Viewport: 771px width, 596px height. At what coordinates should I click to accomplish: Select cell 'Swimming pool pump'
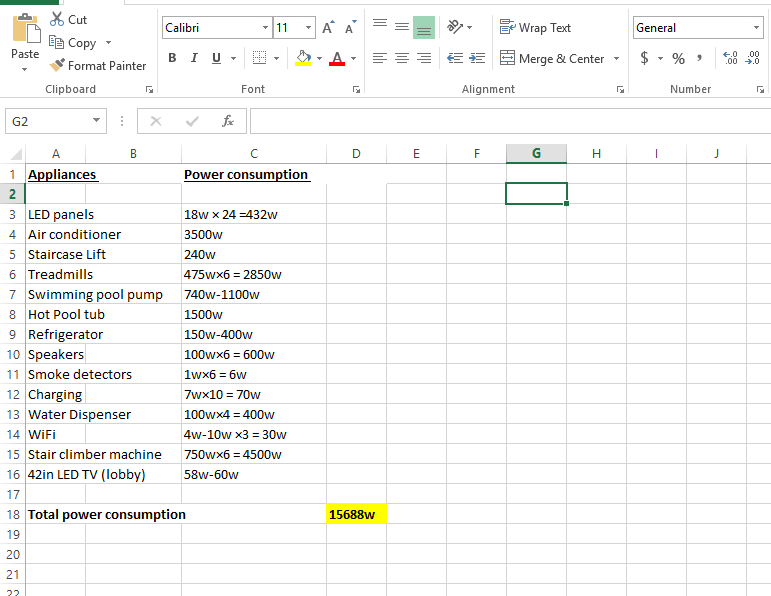point(95,295)
